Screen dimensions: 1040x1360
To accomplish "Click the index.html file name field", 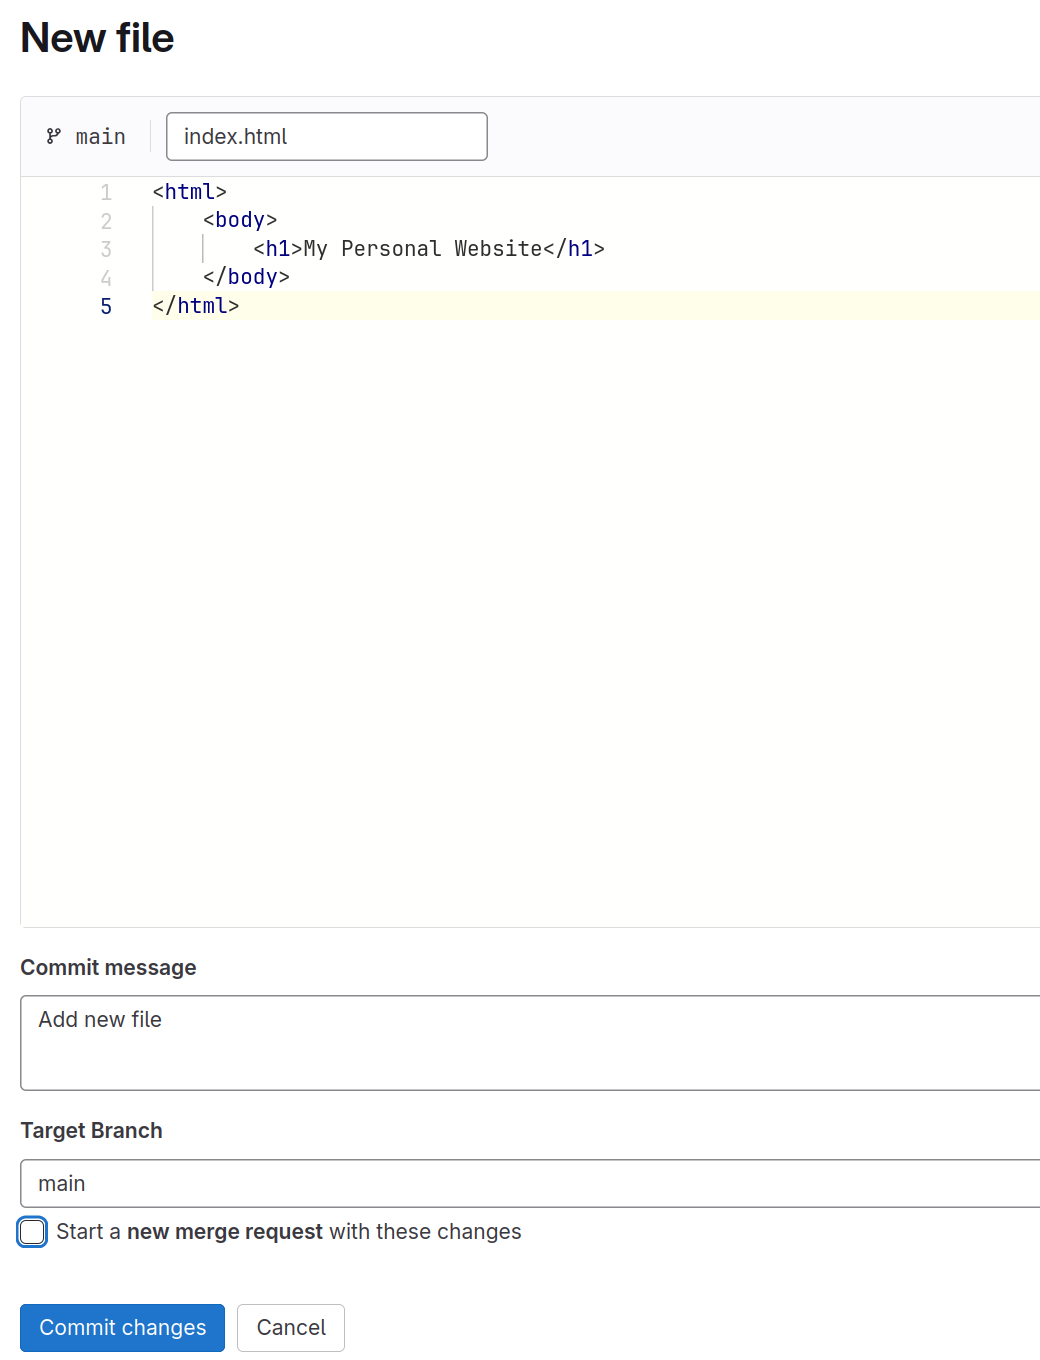I will point(327,136).
